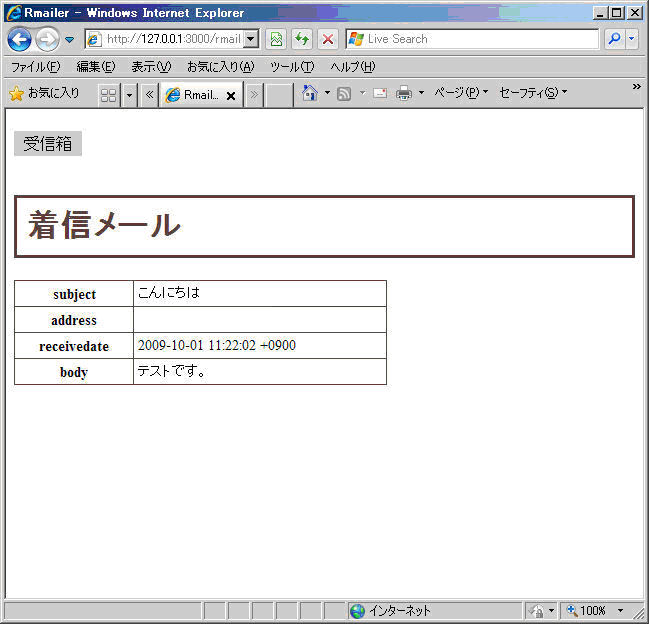Open search provider options dropdown

coord(632,39)
